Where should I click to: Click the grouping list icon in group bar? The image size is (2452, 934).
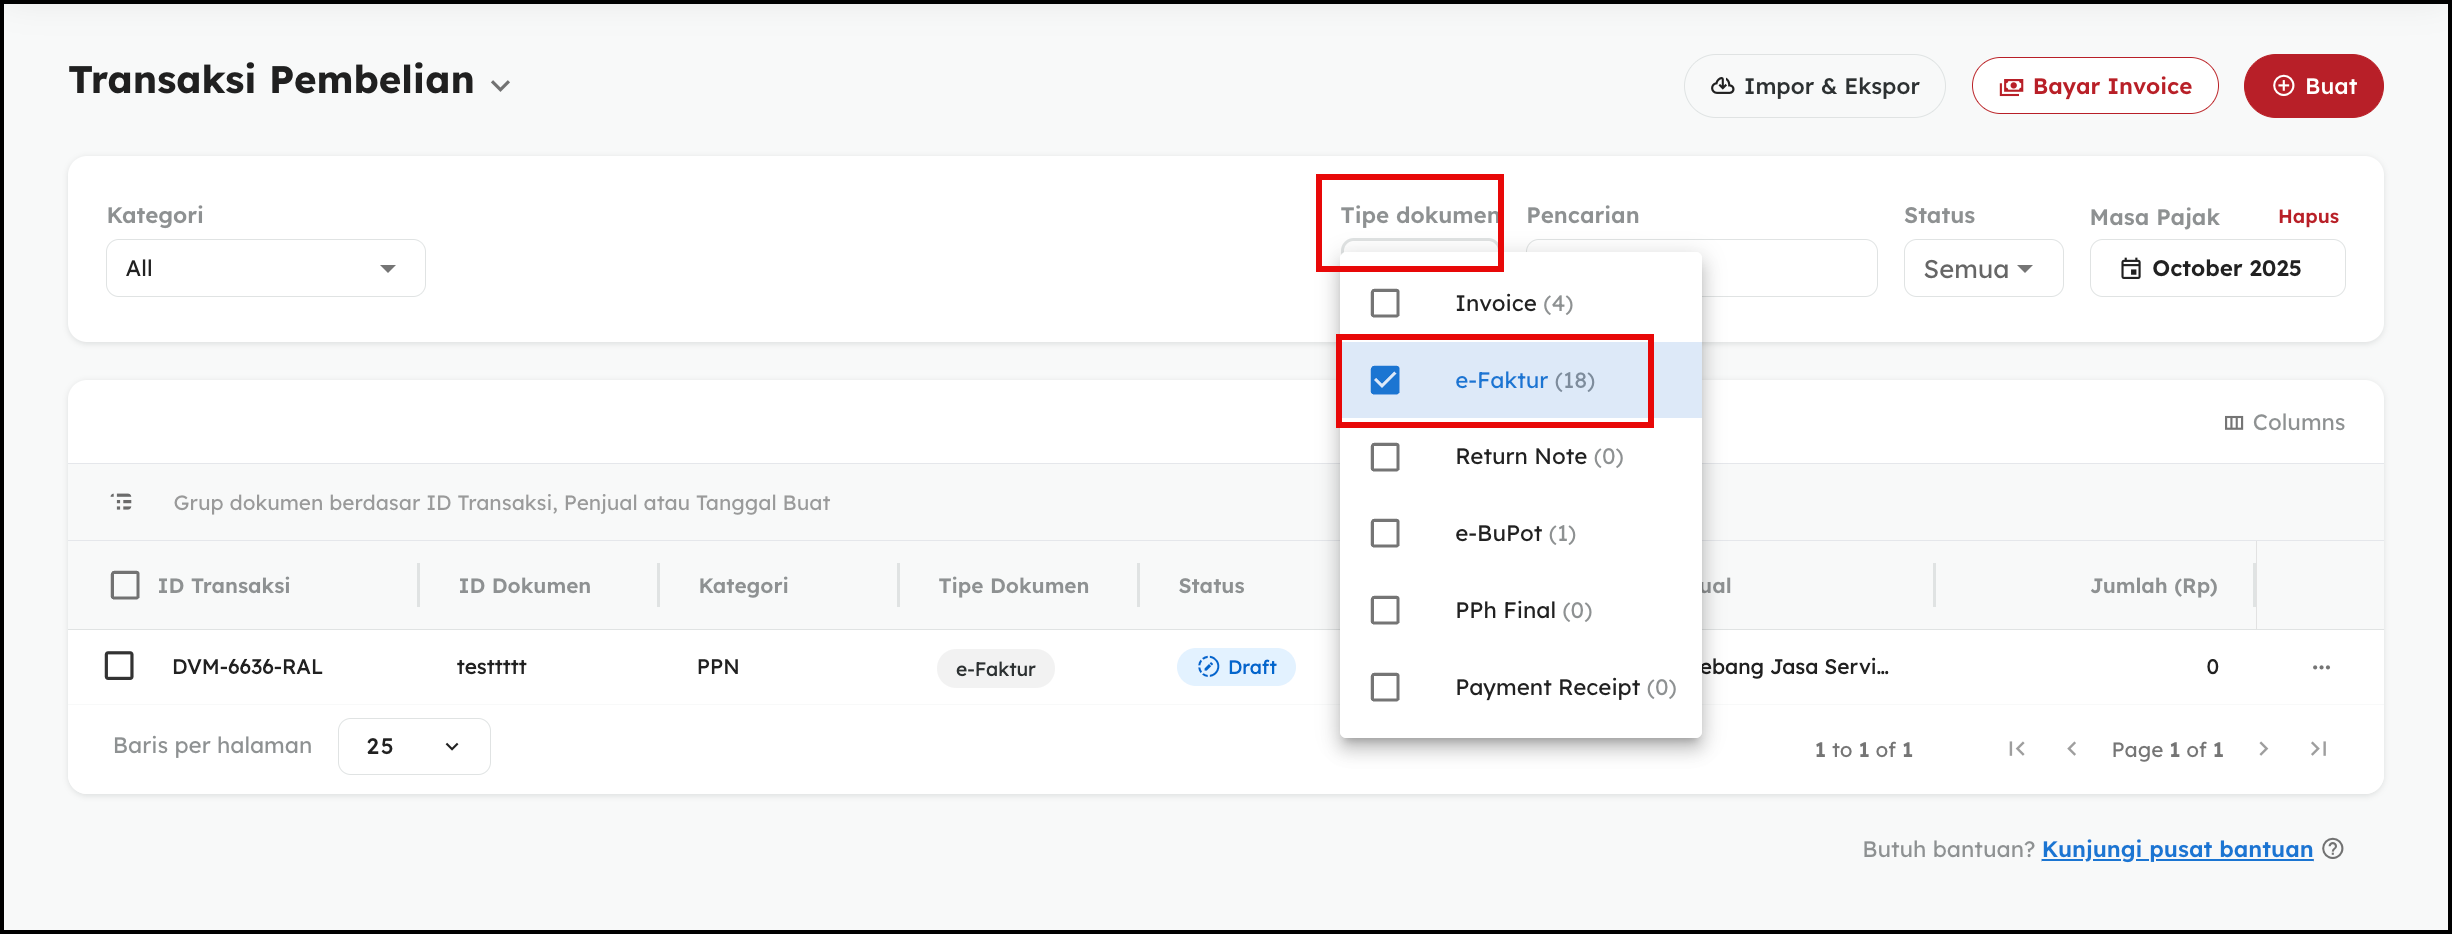[x=122, y=502]
